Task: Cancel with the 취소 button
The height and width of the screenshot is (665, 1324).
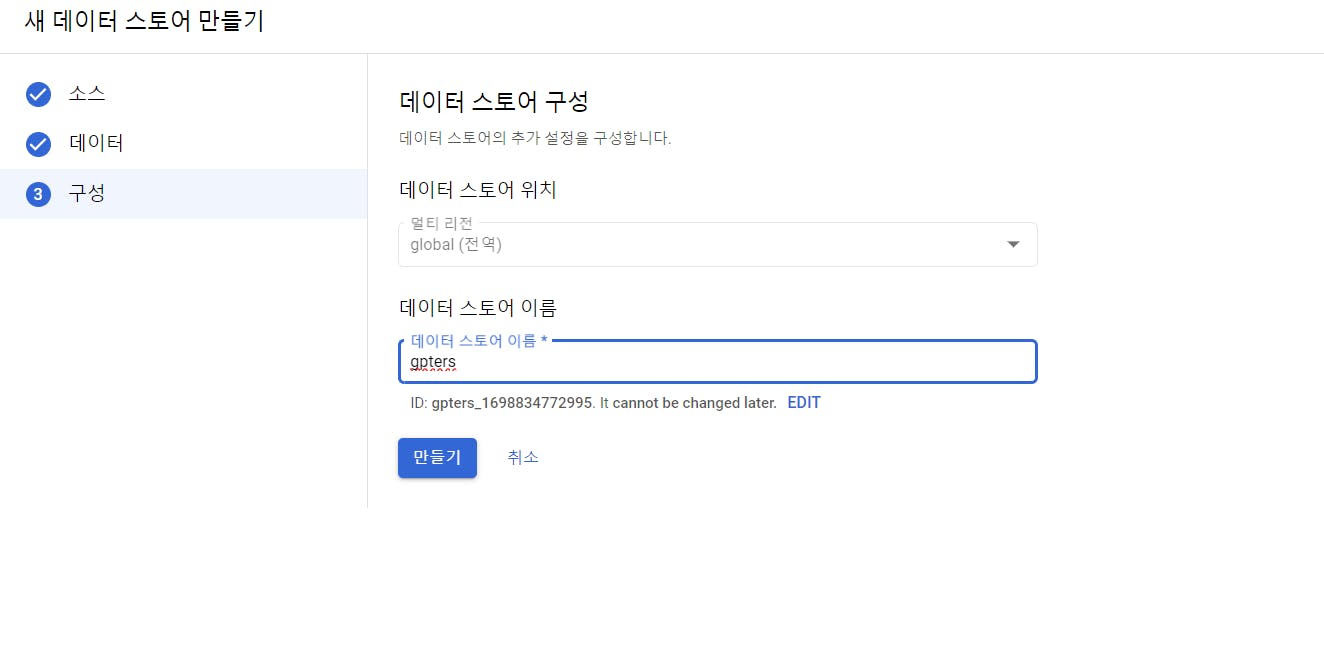Action: [523, 457]
